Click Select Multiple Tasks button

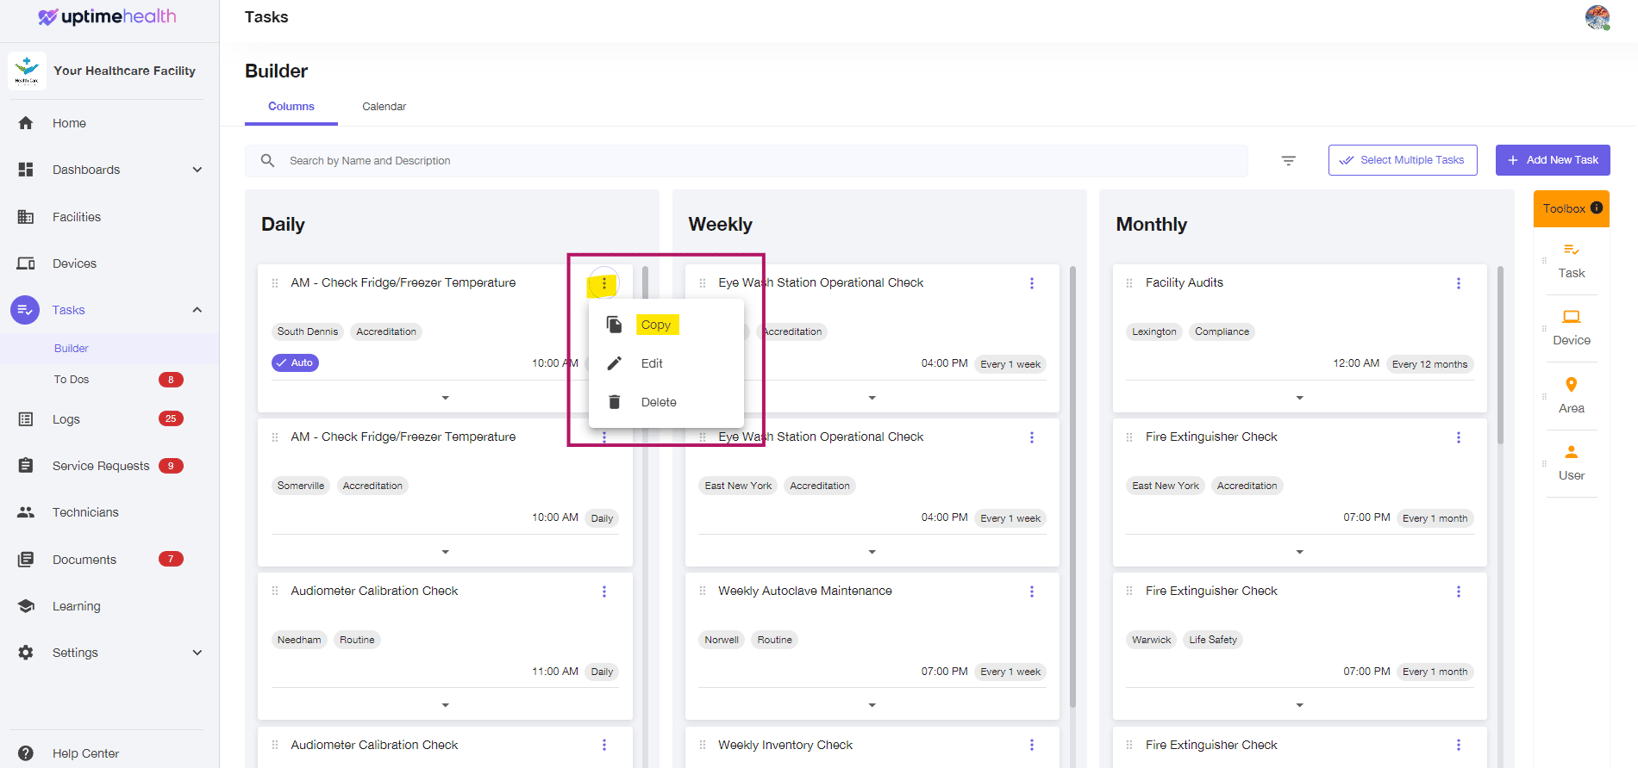(x=1402, y=160)
